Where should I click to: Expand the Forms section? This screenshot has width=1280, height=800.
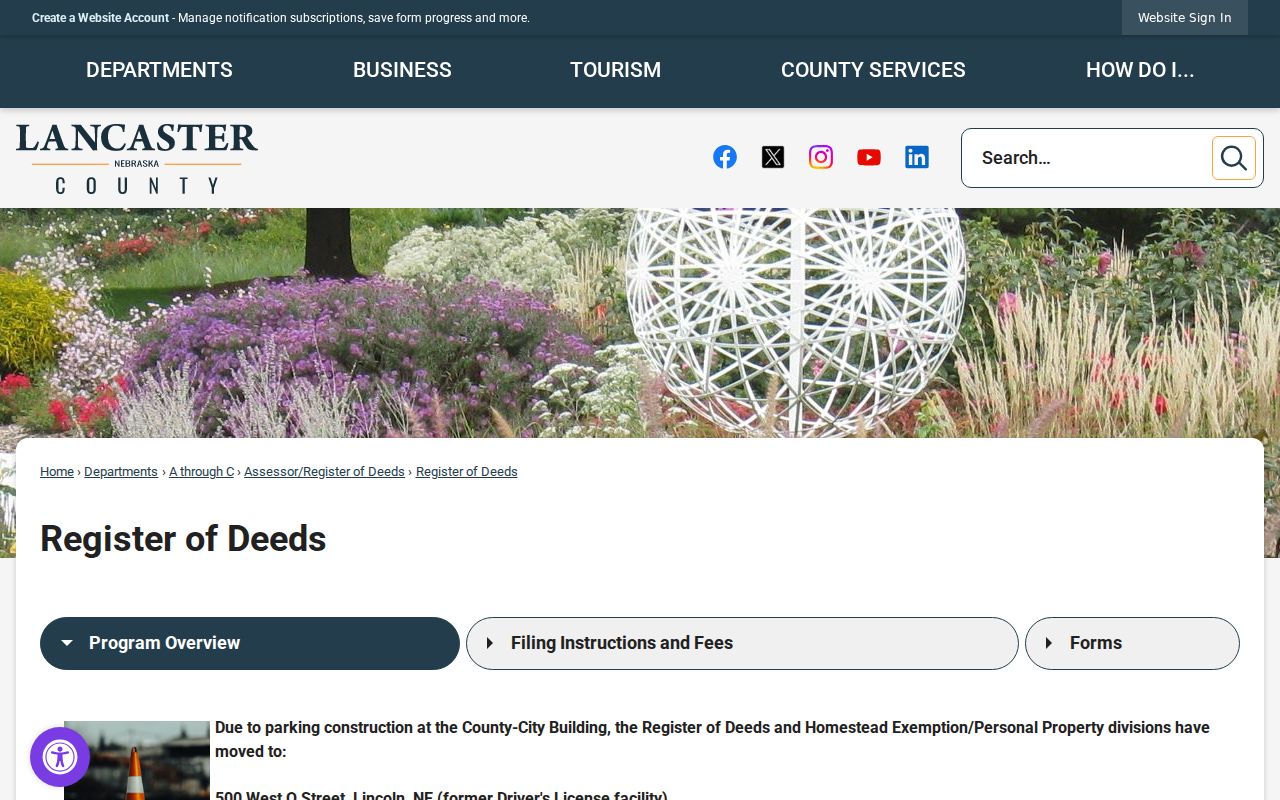click(1132, 643)
